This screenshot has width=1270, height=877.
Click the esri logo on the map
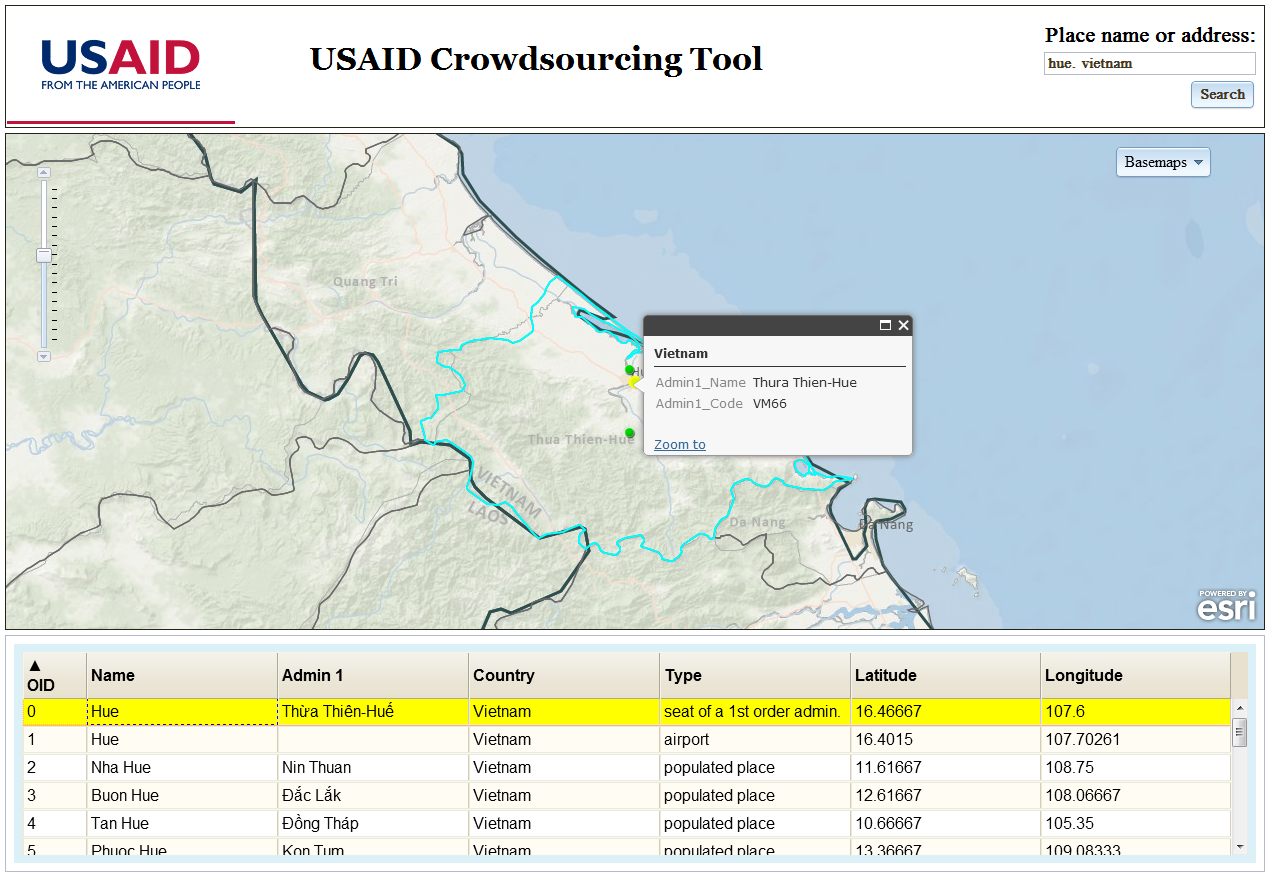(1227, 605)
